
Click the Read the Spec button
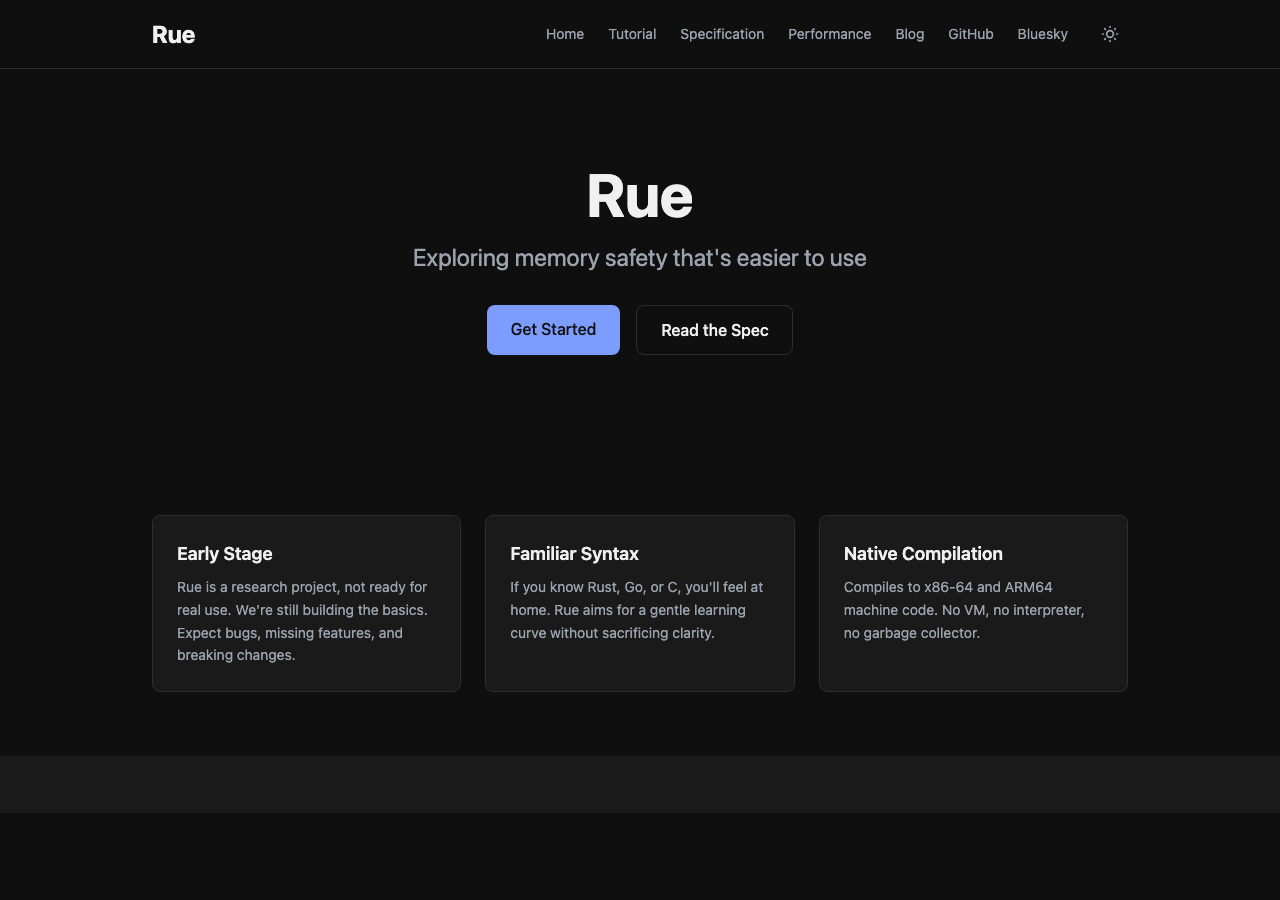(x=714, y=329)
